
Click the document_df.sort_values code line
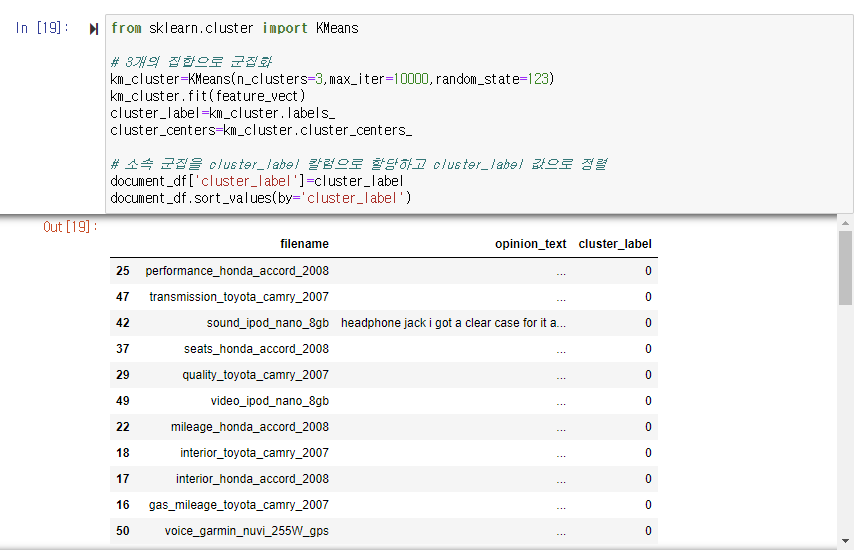[261, 198]
